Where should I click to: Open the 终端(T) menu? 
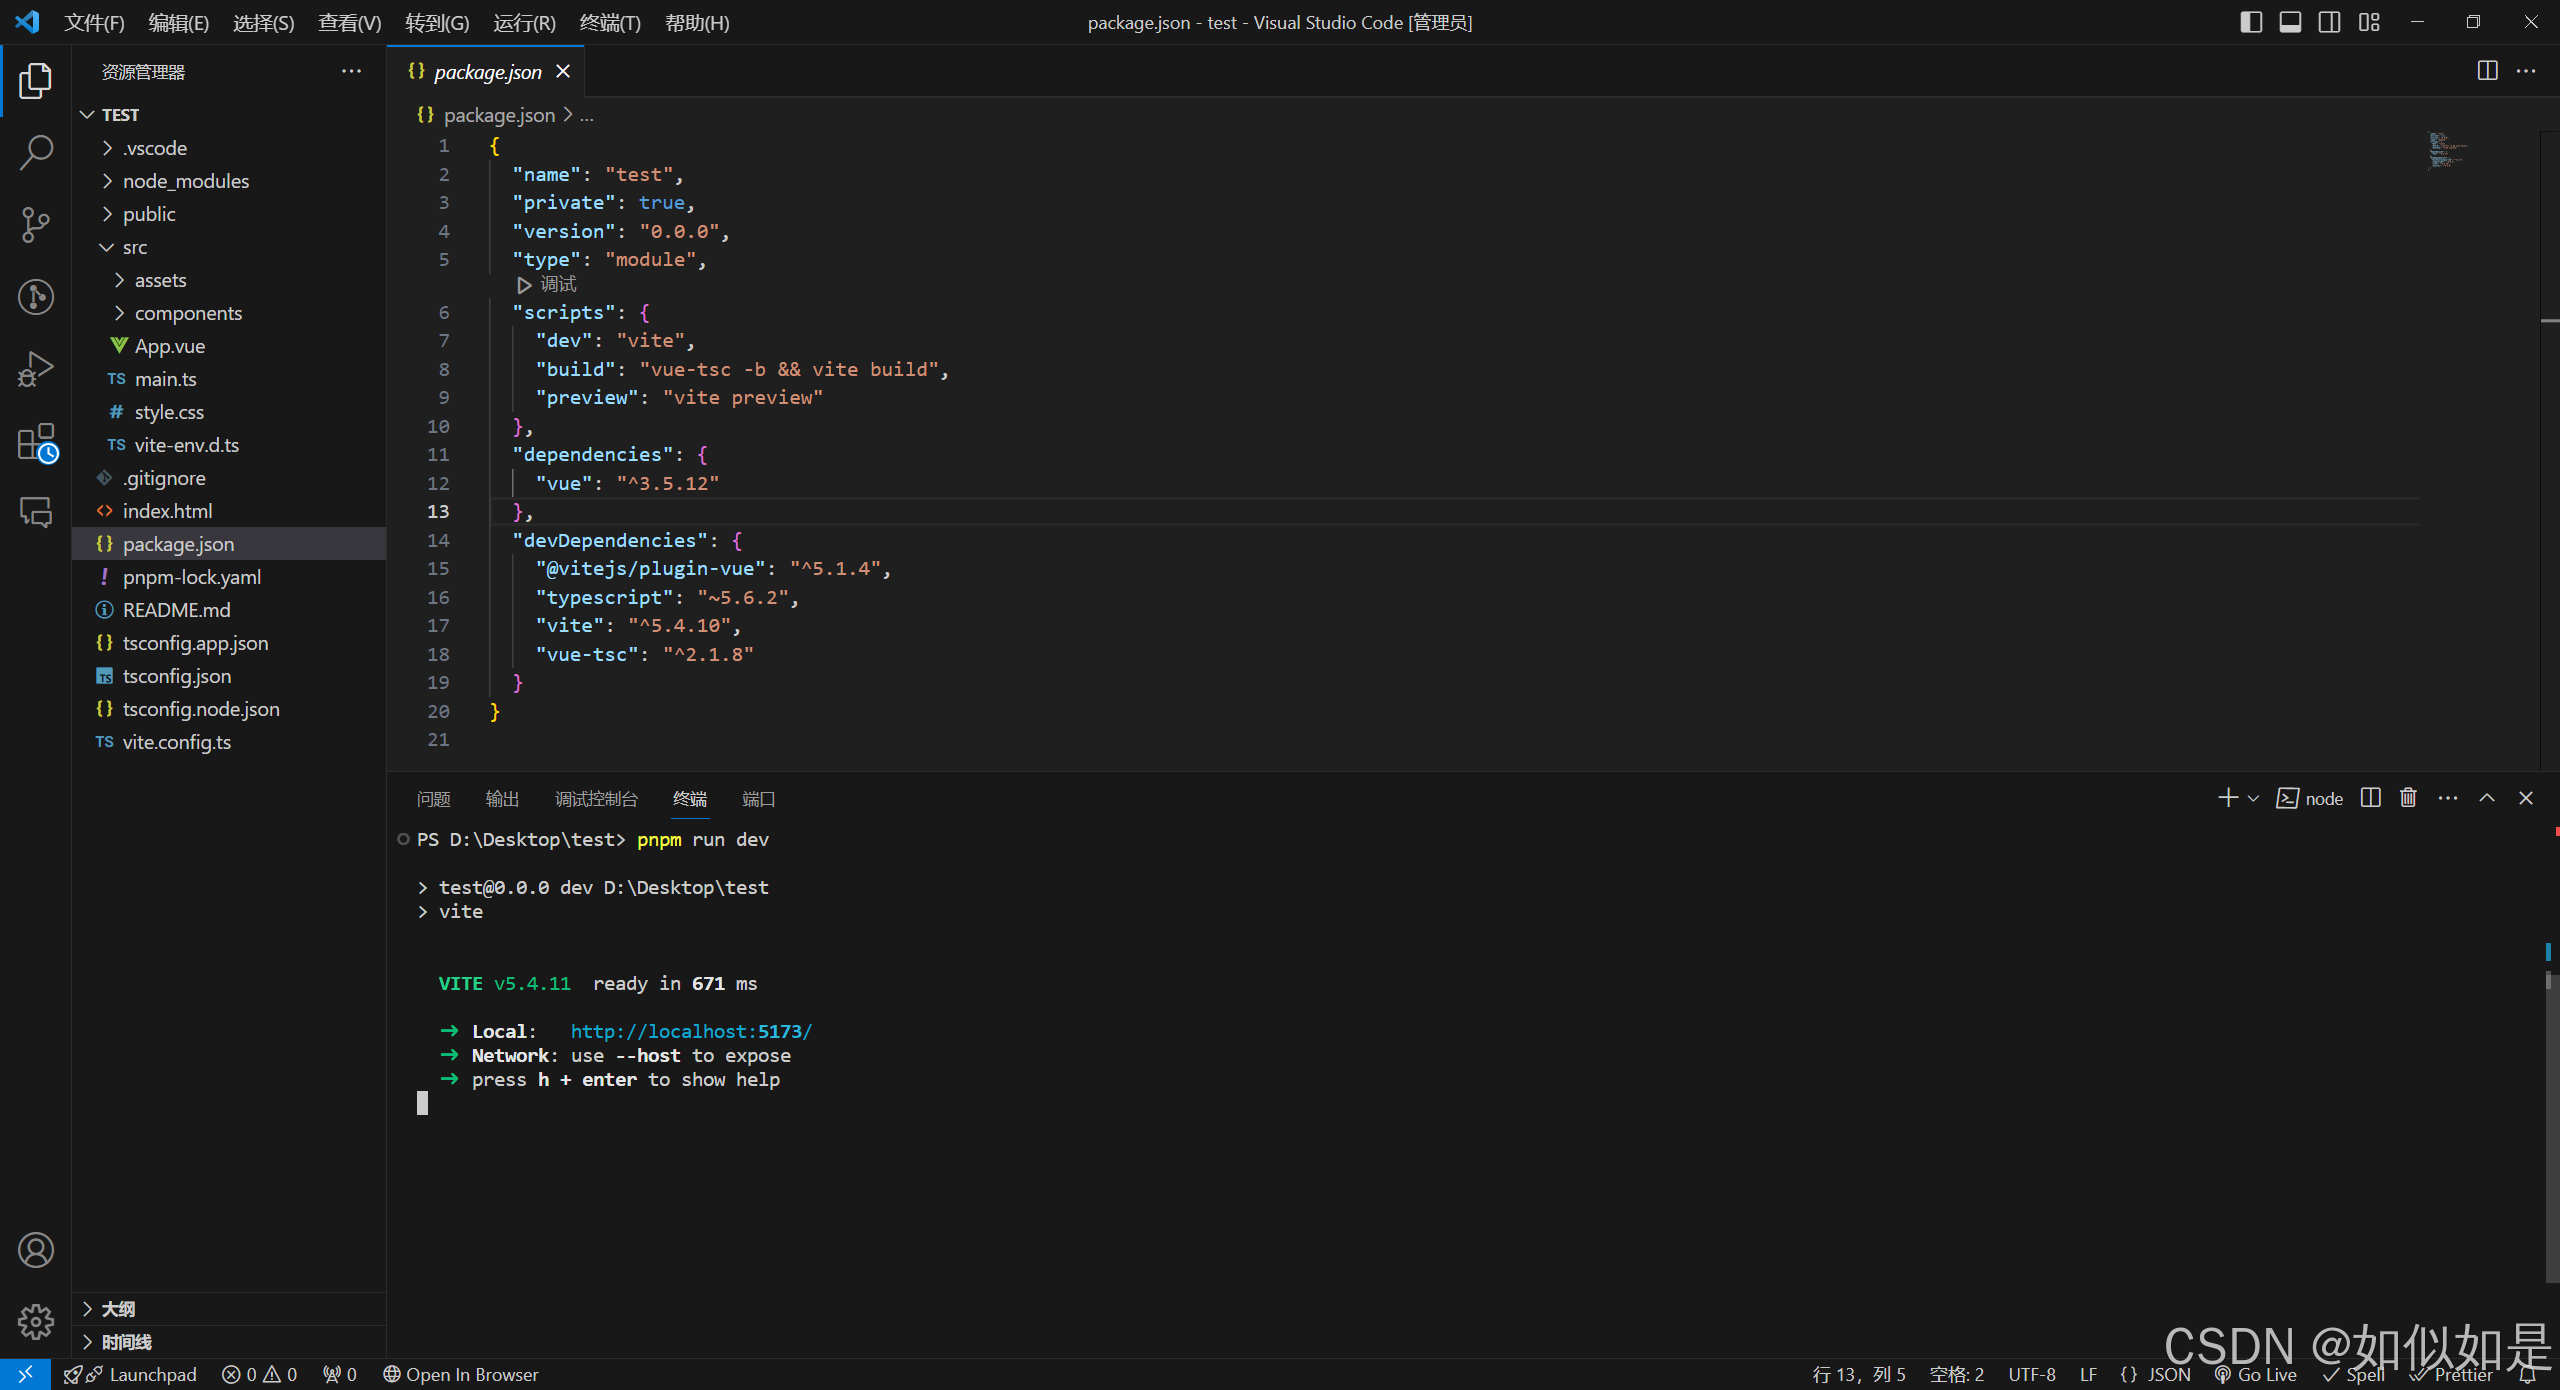(x=609, y=22)
